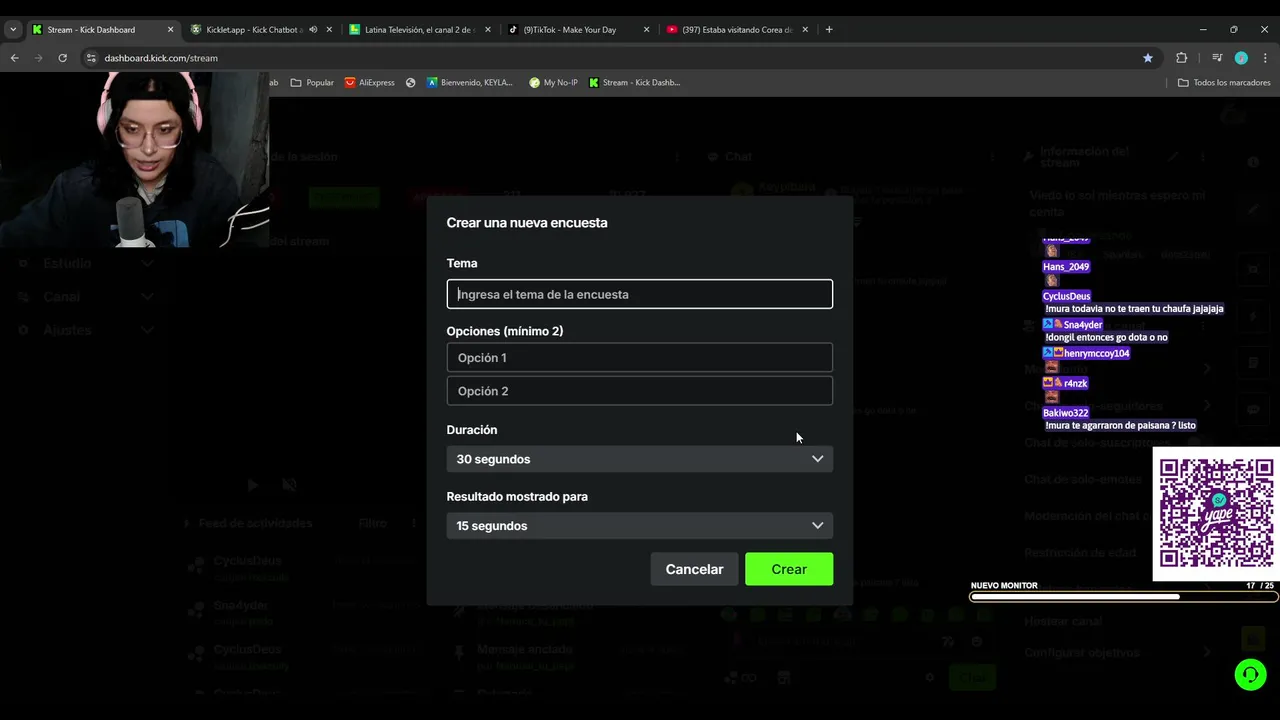
Task: Go back in browser history
Action: [x=15, y=58]
